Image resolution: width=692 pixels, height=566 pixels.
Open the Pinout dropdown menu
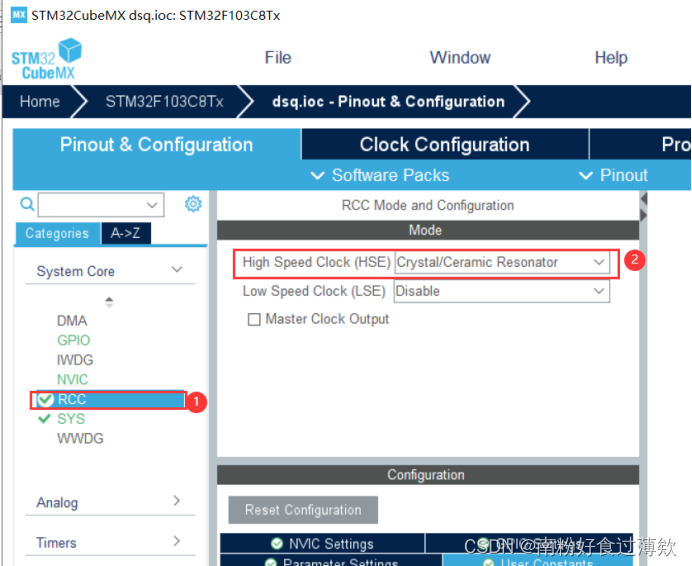pyautogui.click(x=613, y=175)
